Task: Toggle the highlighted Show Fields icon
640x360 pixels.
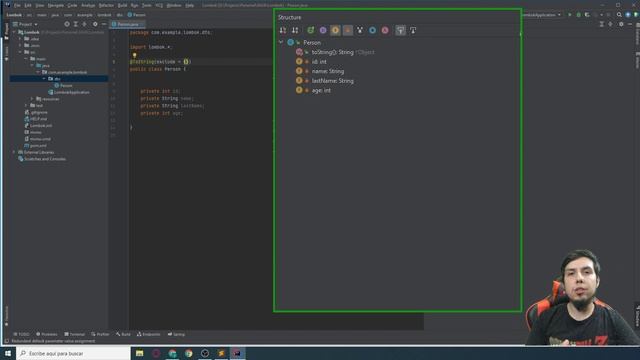Action: (335, 30)
